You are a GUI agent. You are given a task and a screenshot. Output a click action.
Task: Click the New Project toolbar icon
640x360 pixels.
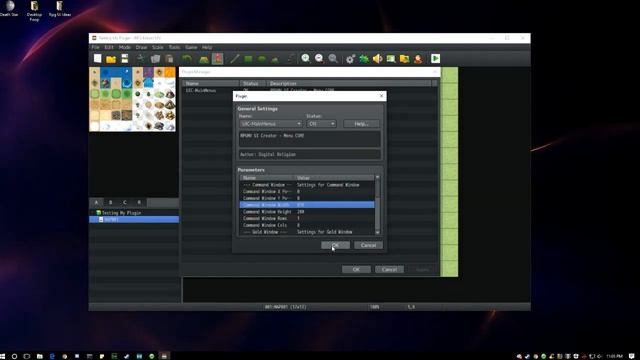coord(98,59)
